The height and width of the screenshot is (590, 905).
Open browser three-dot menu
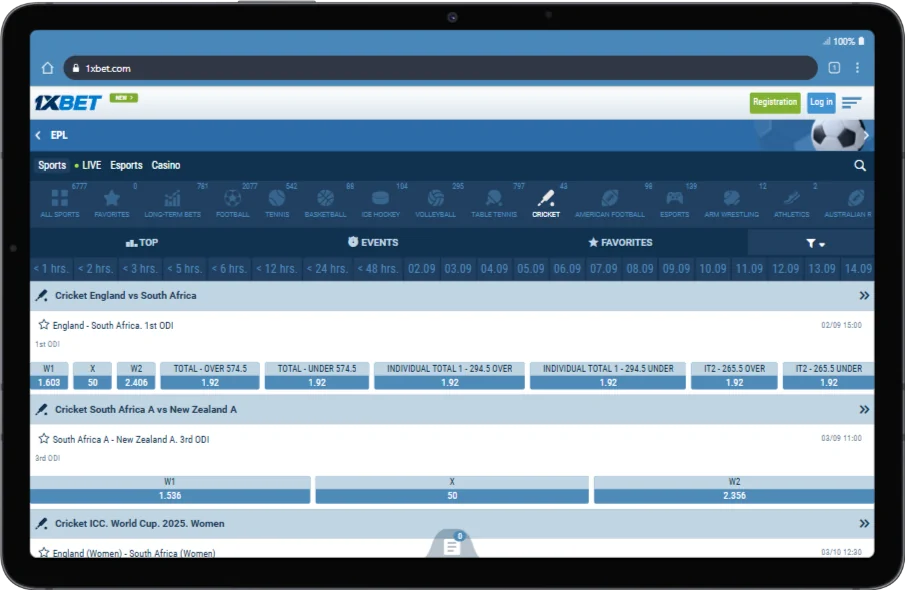coord(857,68)
